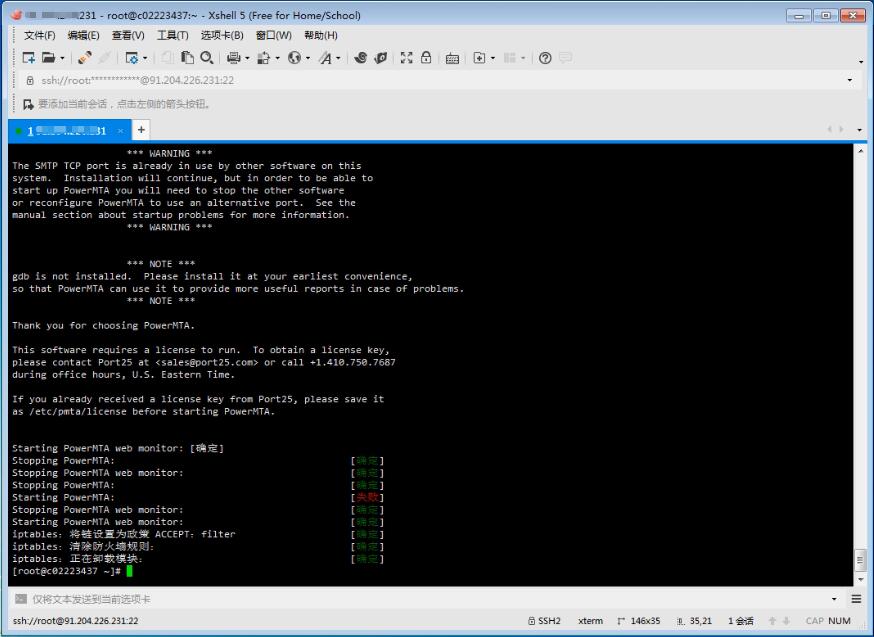Click the compose bar send-target icon
This screenshot has width=874, height=637.
coord(21,599)
